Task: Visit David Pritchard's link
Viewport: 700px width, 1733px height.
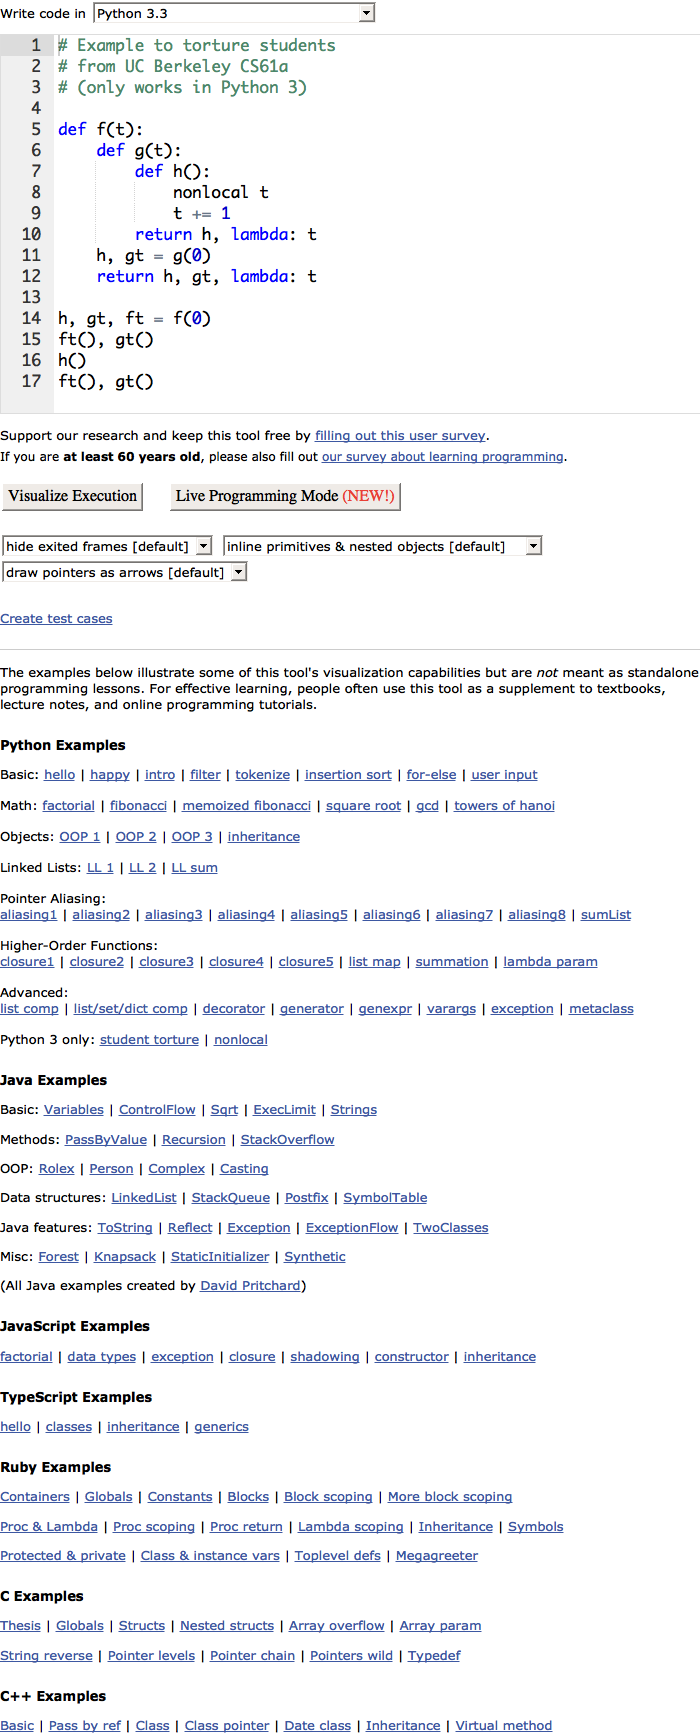Action: click(x=251, y=1286)
